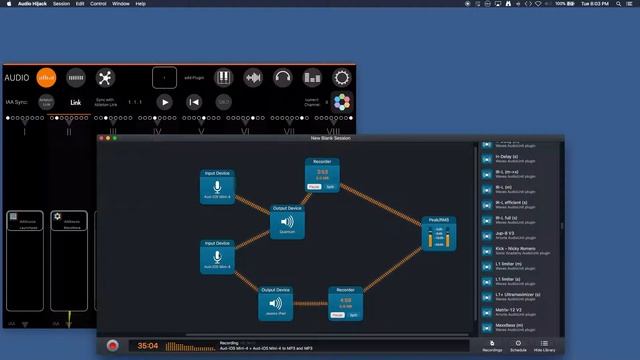Image resolution: width=640 pixels, height=360 pixels.
Task: Open the Session menu
Action: [61, 4]
